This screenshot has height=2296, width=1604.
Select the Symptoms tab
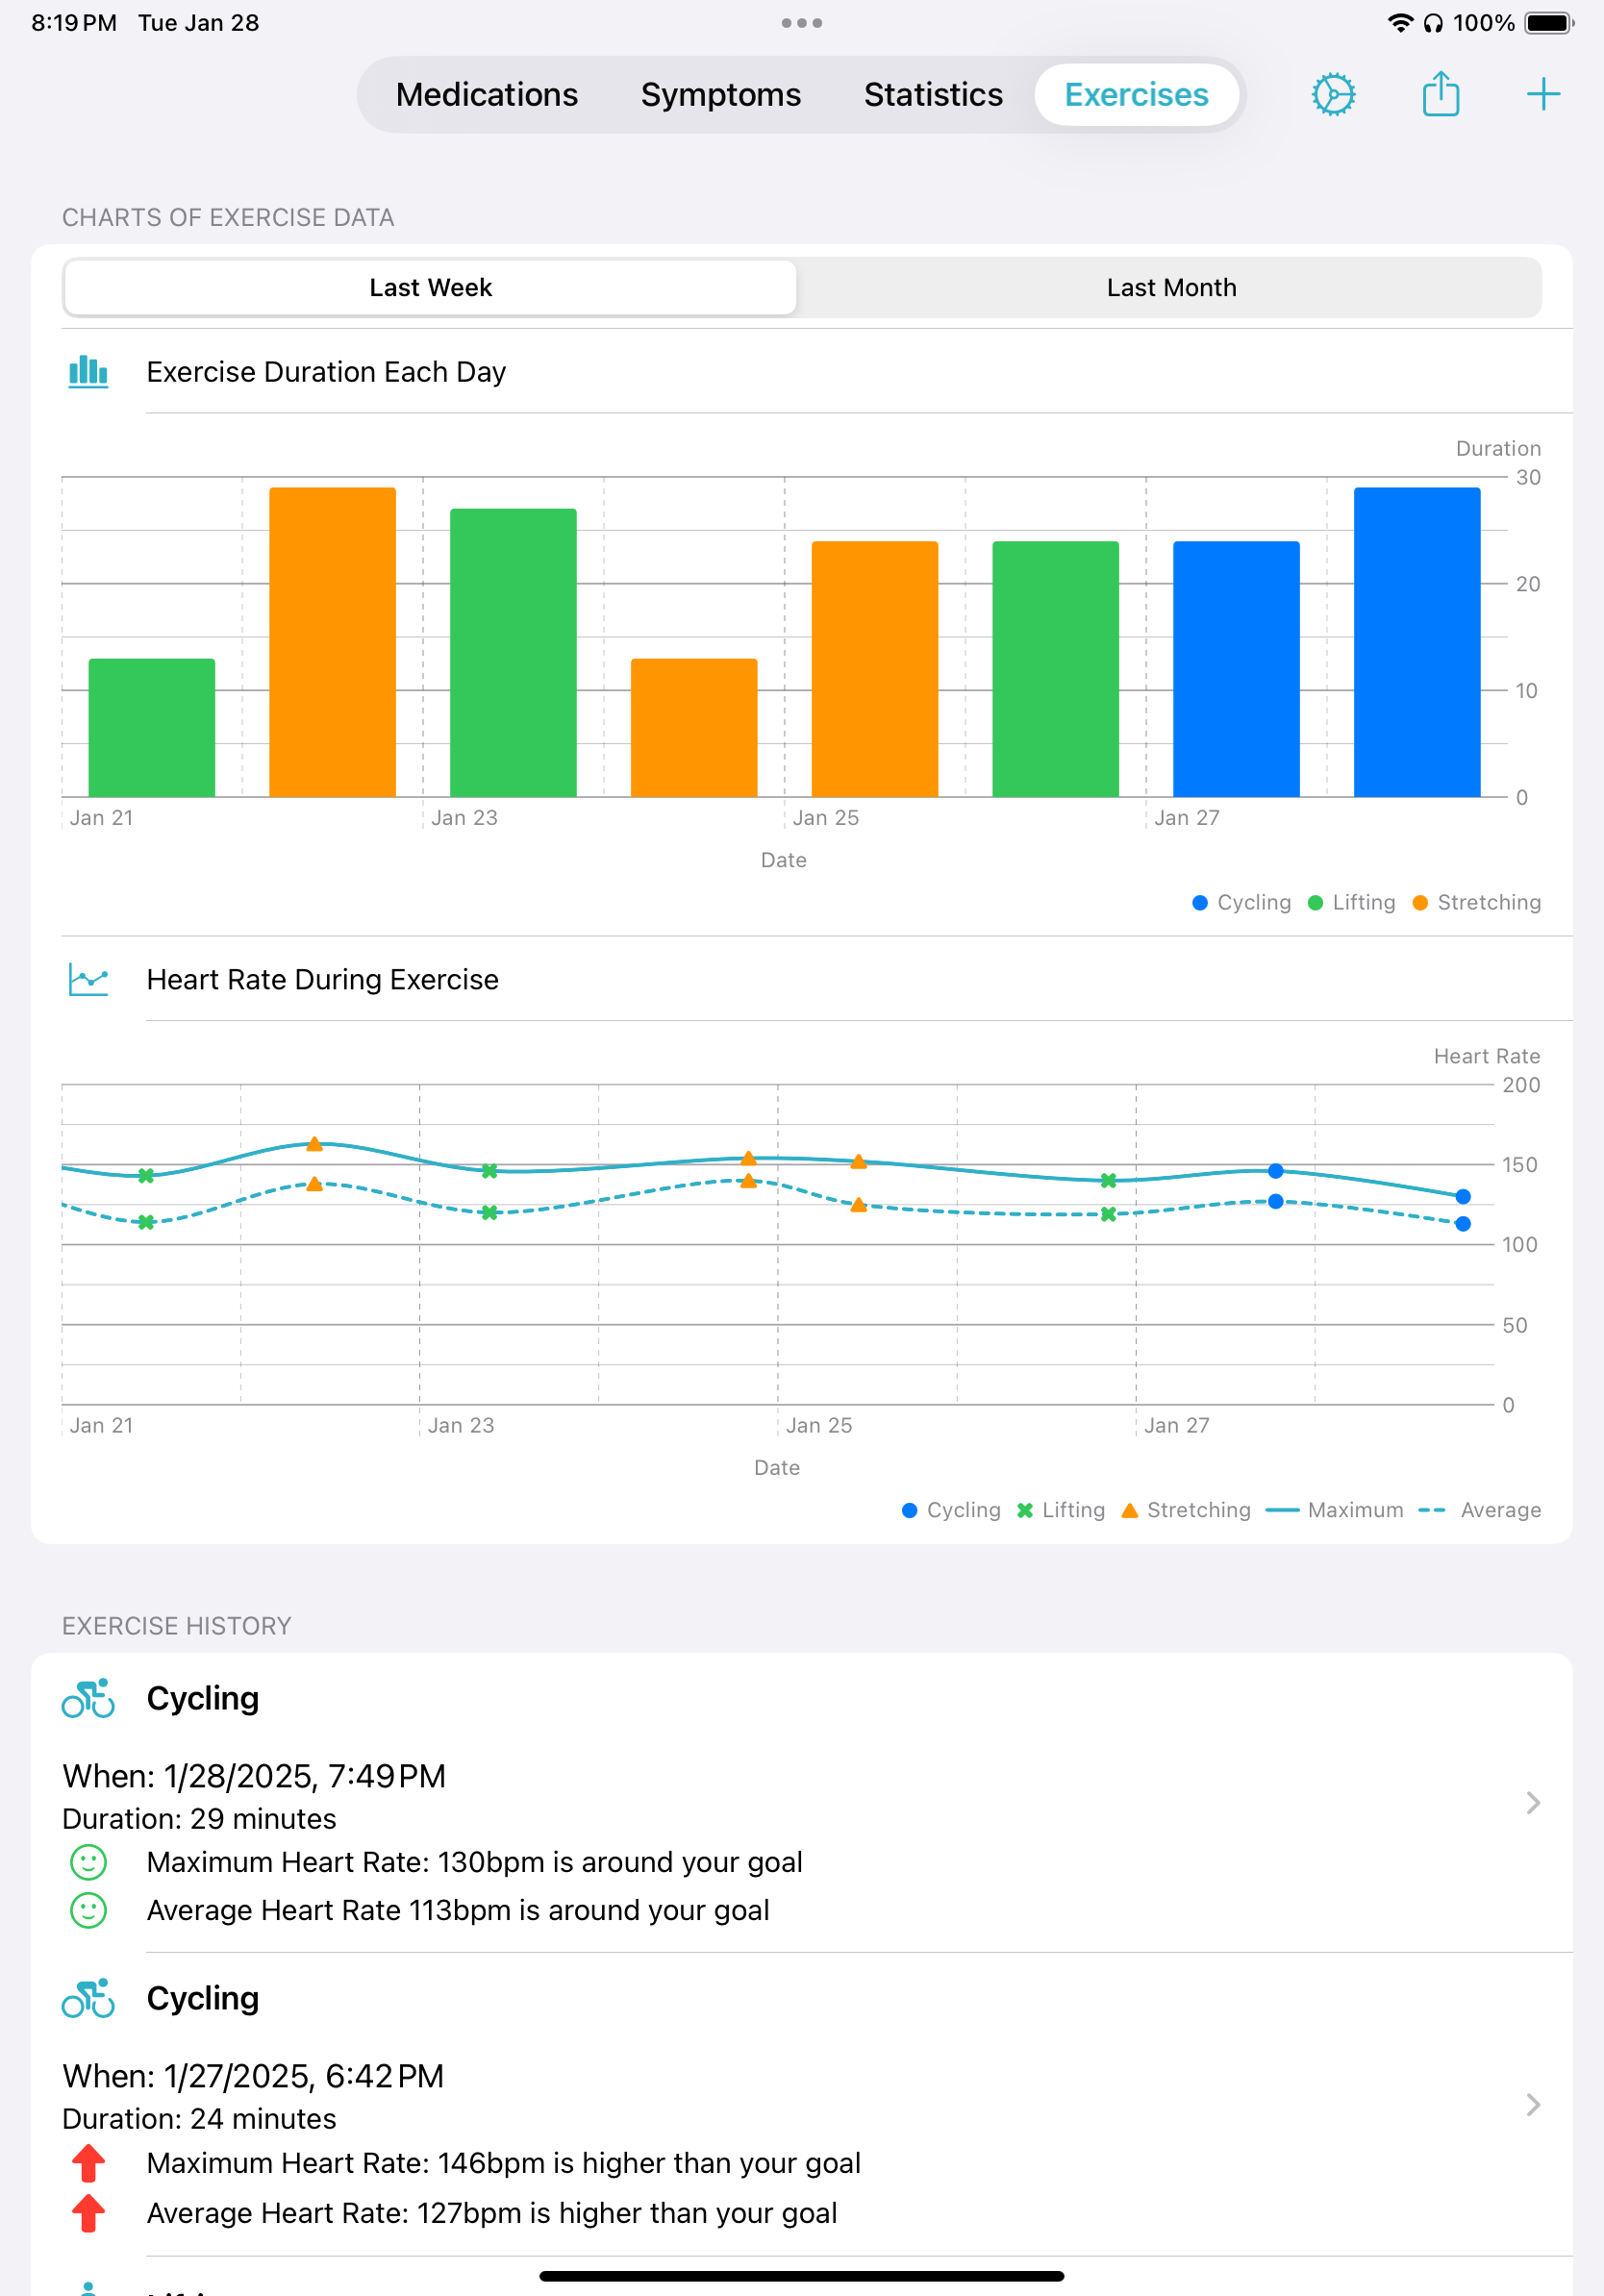[720, 94]
